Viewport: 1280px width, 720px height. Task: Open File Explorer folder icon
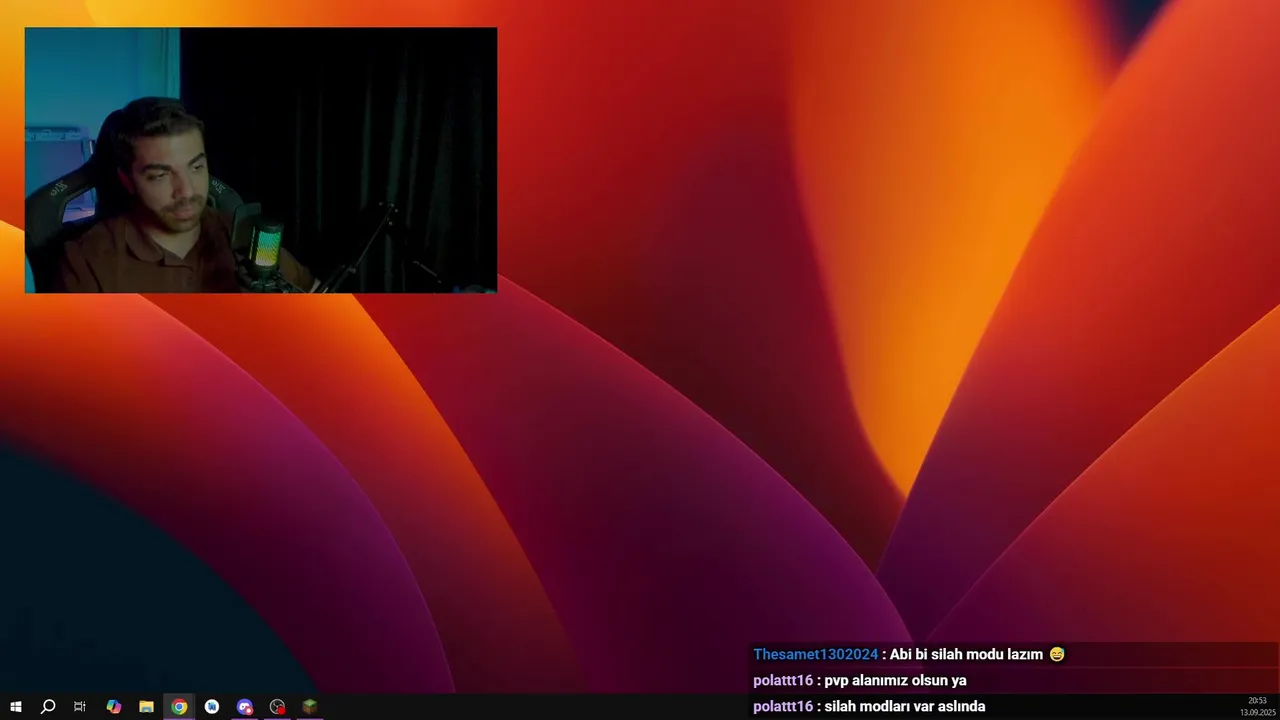(146, 707)
